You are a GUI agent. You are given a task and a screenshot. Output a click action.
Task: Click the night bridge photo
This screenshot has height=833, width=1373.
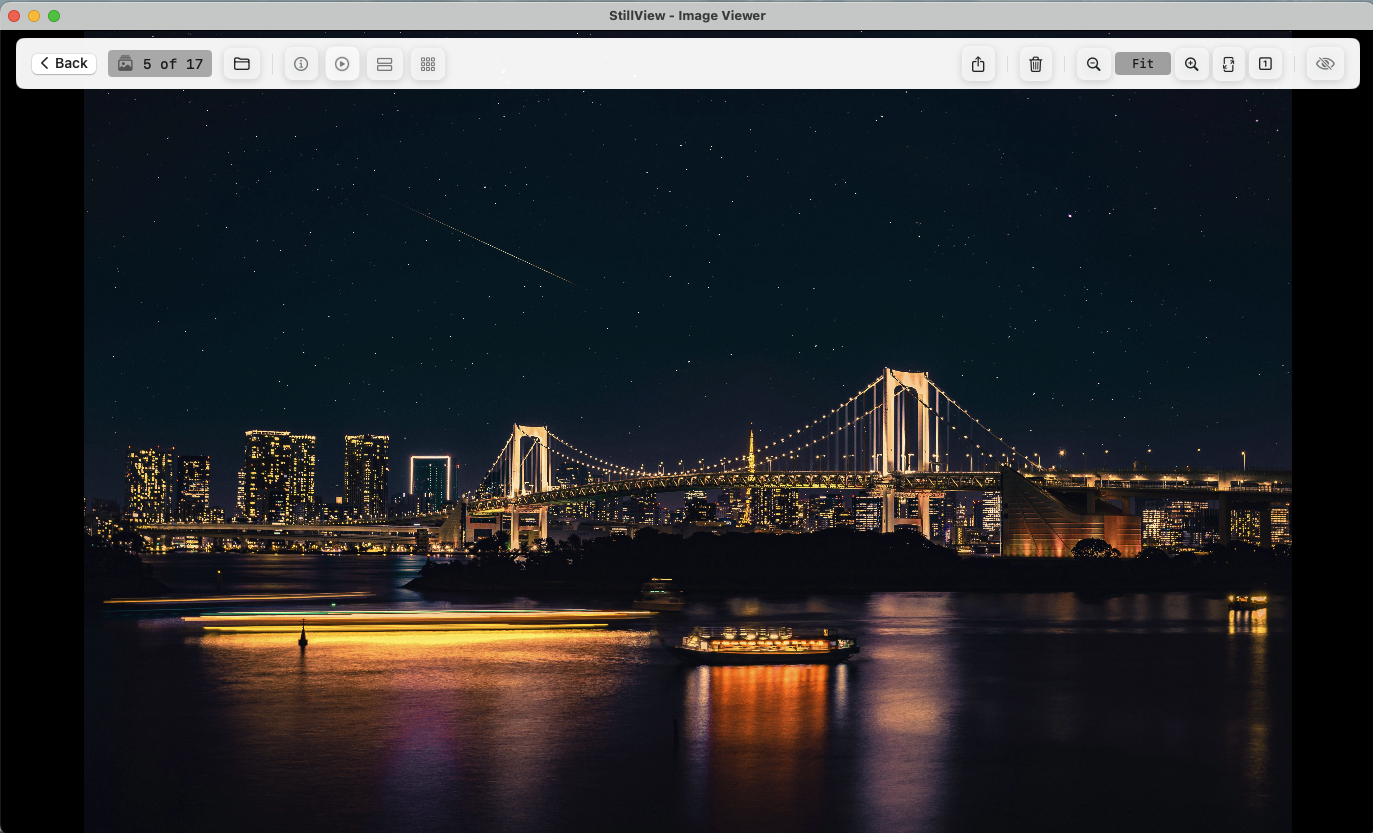coord(688,460)
